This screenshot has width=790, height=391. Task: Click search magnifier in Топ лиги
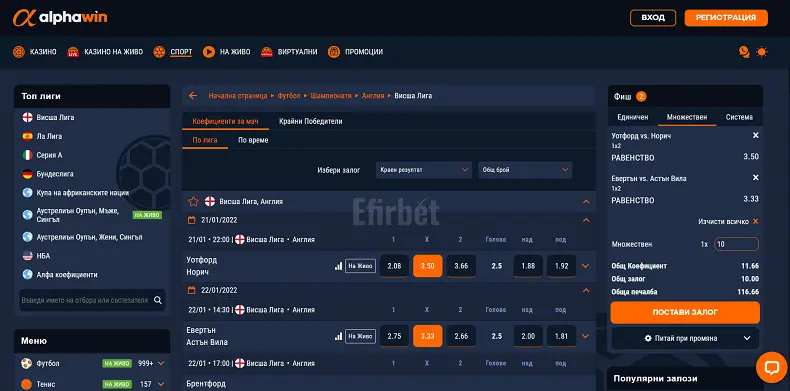click(x=158, y=300)
